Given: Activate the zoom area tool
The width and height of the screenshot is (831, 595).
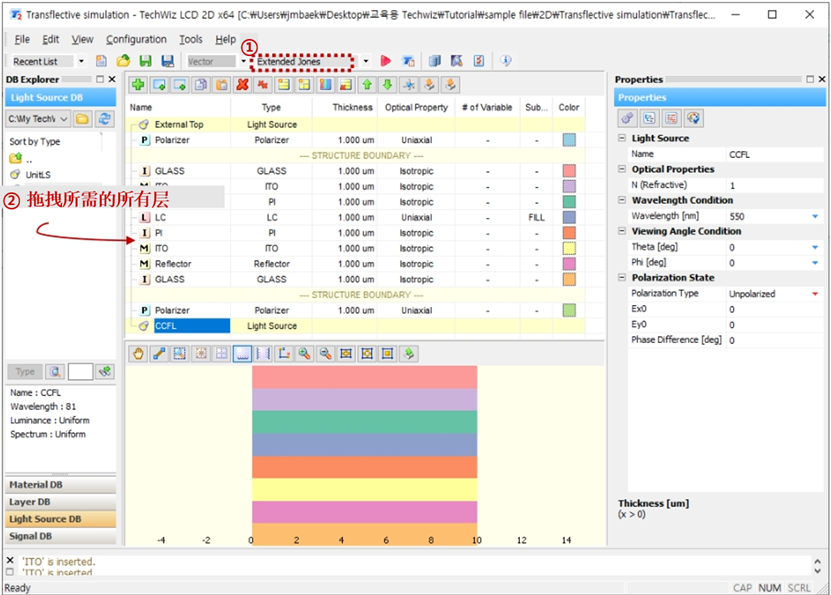Looking at the screenshot, I should click(180, 353).
